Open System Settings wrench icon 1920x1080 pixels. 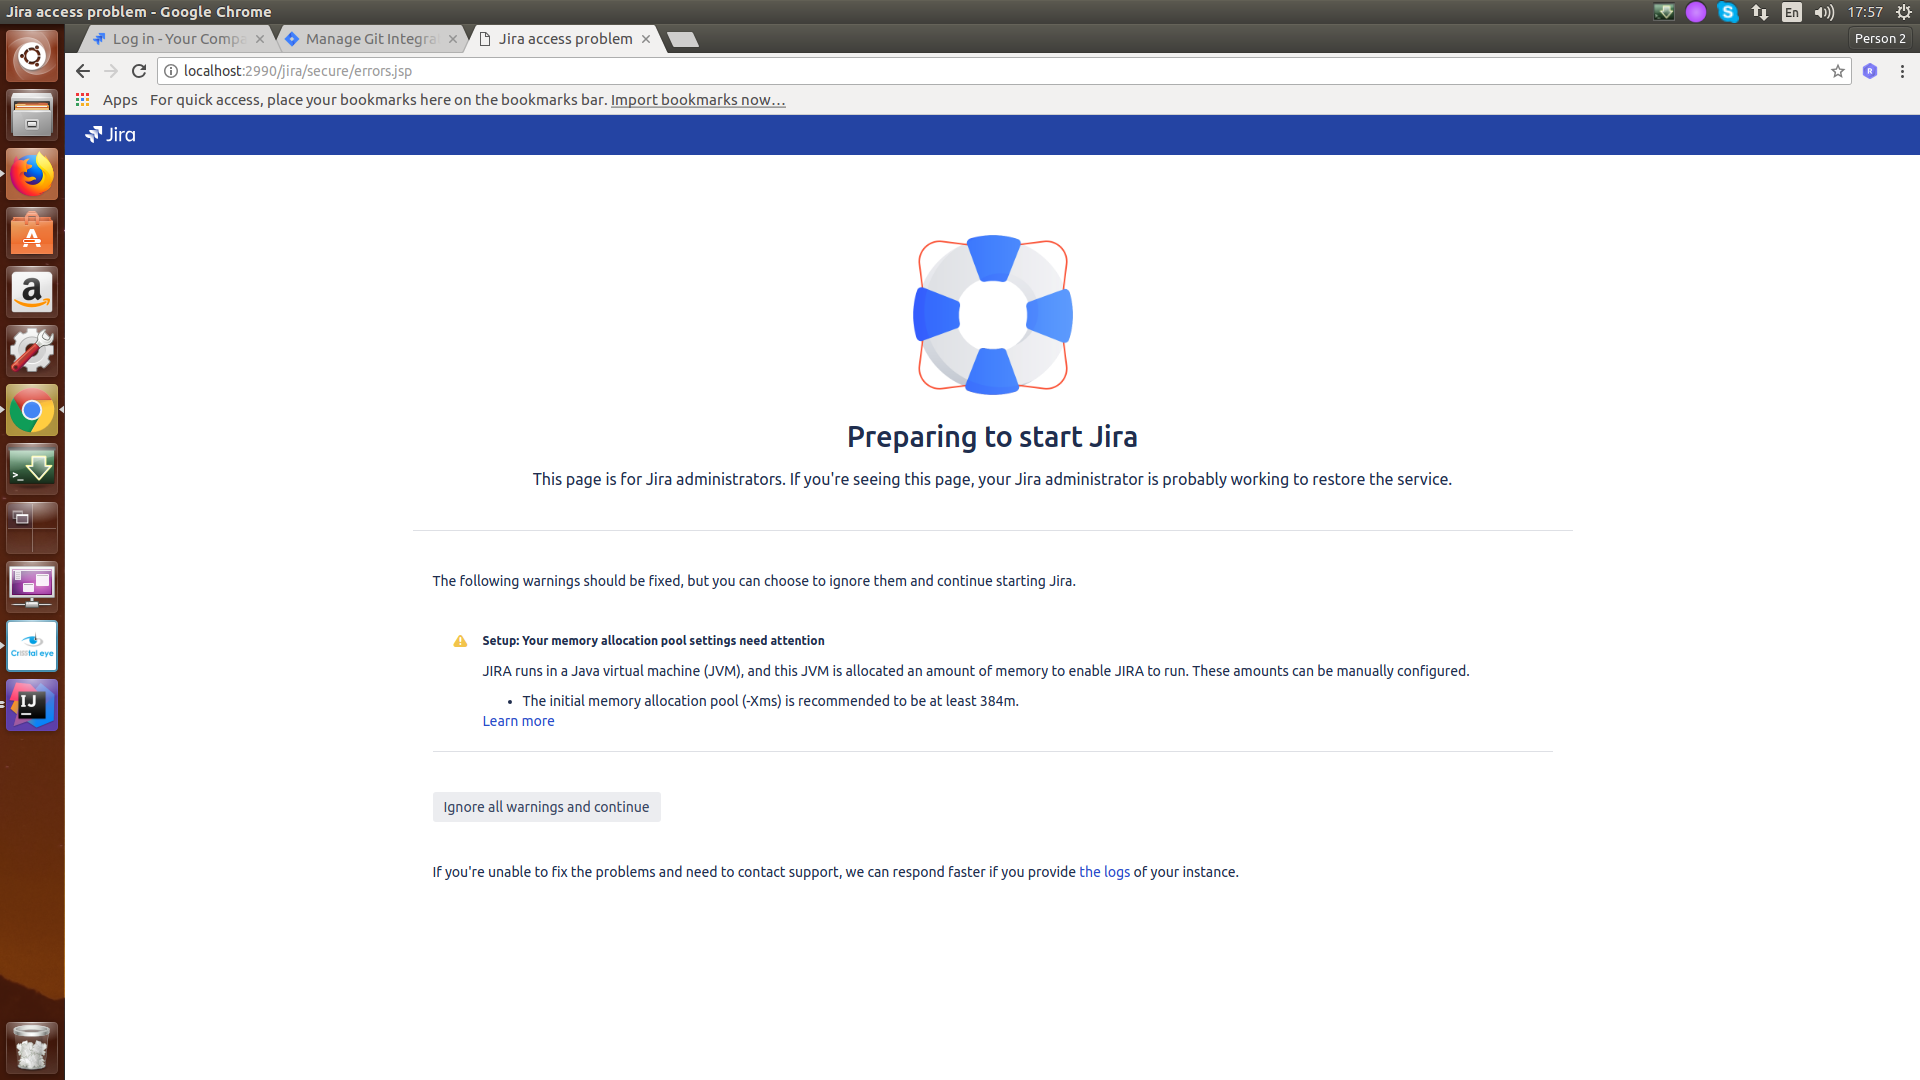coord(32,351)
